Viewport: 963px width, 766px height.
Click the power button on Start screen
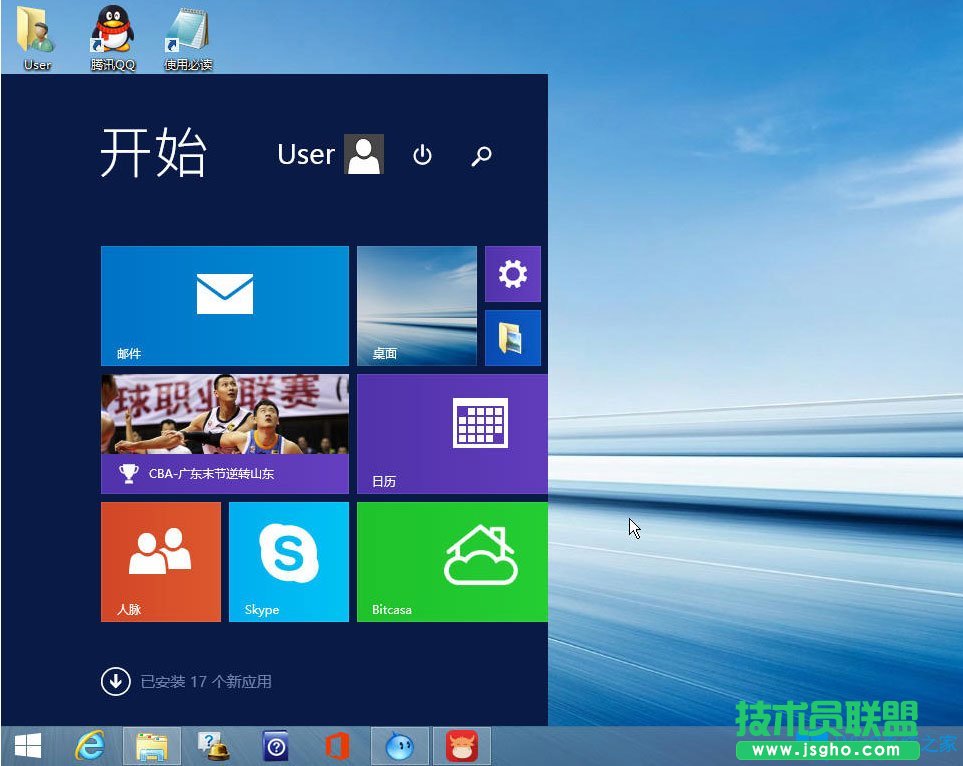[x=422, y=156]
